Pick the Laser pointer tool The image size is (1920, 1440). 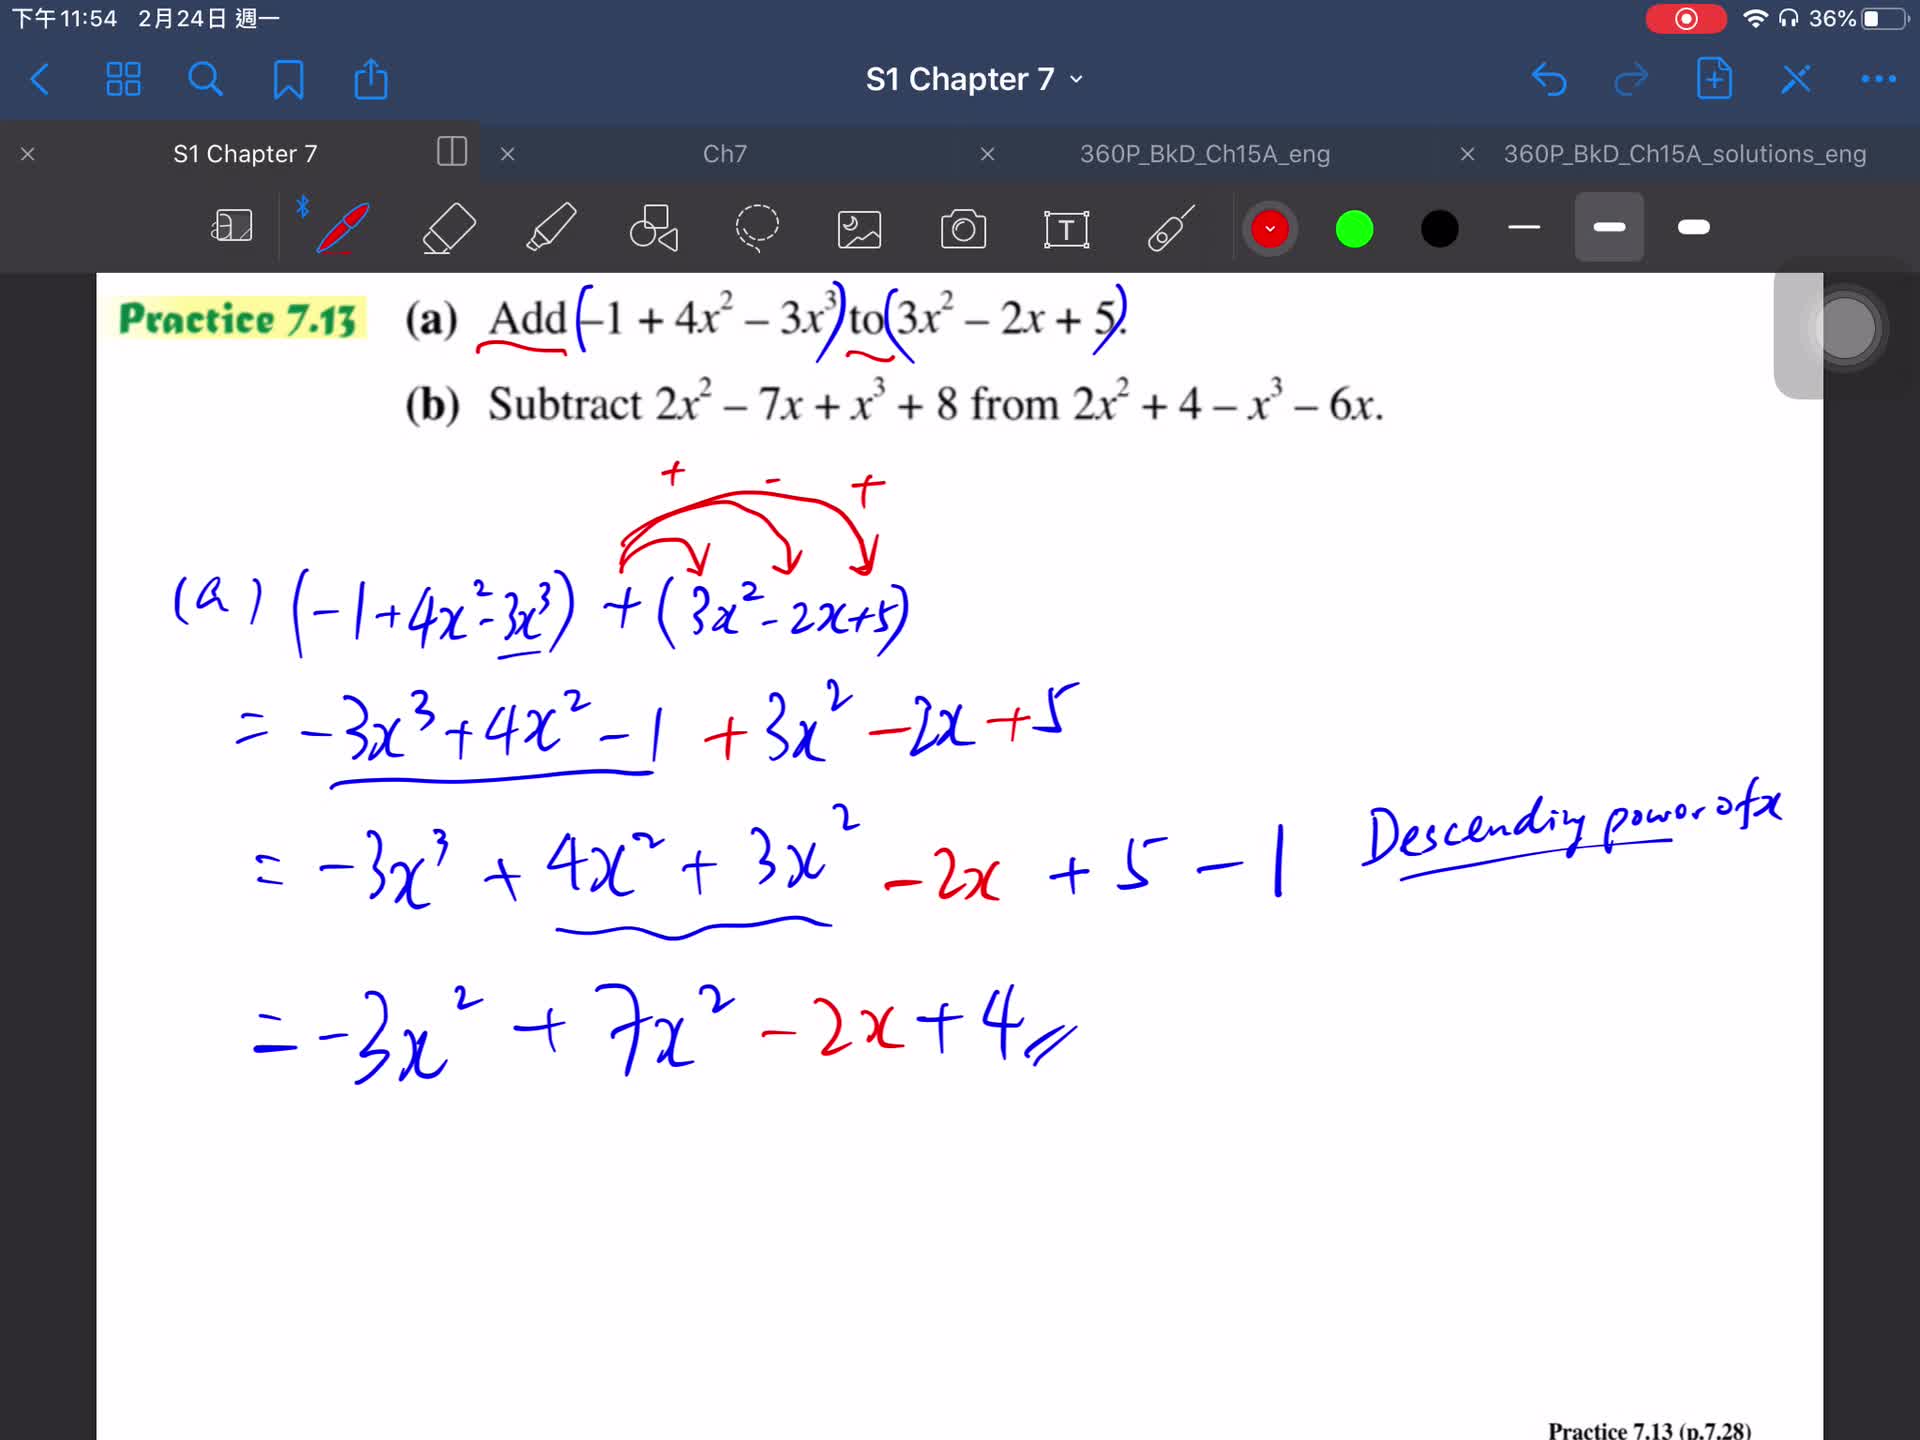1170,228
